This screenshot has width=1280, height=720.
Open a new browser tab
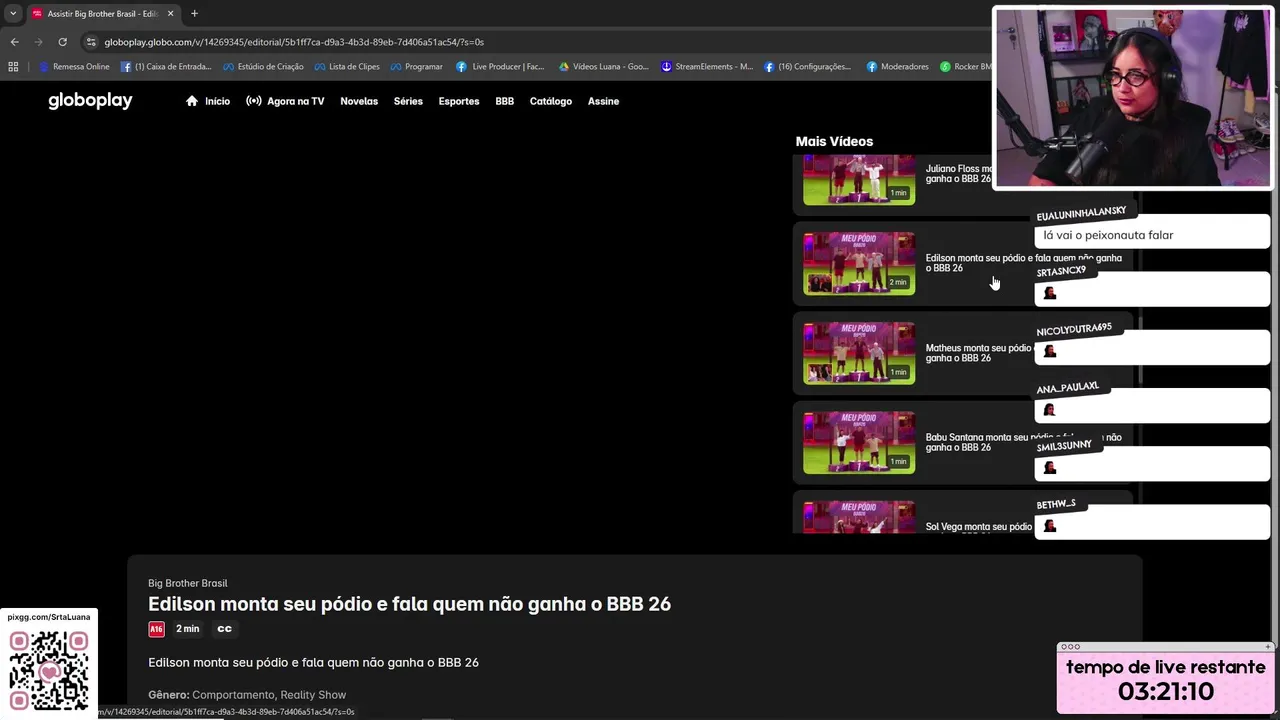pos(194,14)
